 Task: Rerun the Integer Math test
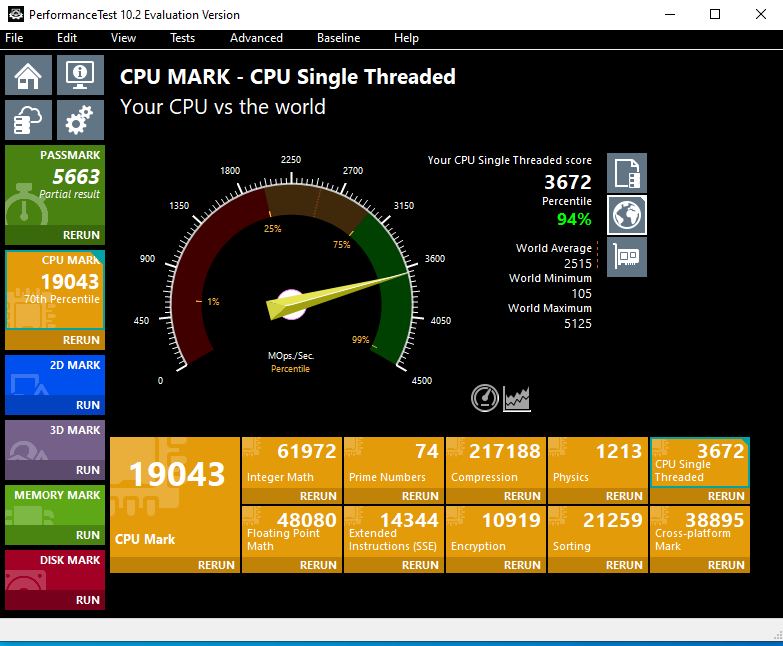click(x=292, y=496)
